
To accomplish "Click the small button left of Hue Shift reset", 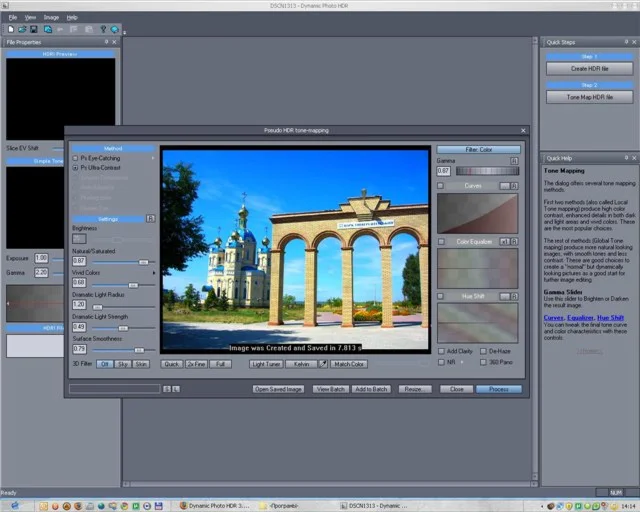I will [505, 296].
